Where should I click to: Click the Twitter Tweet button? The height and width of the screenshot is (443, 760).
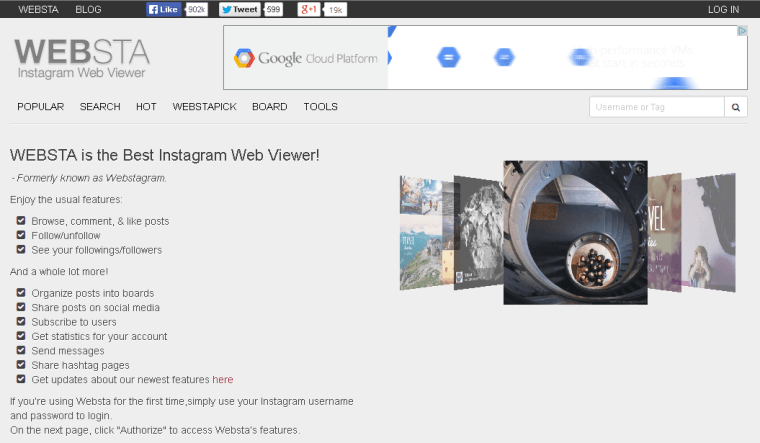pos(240,9)
